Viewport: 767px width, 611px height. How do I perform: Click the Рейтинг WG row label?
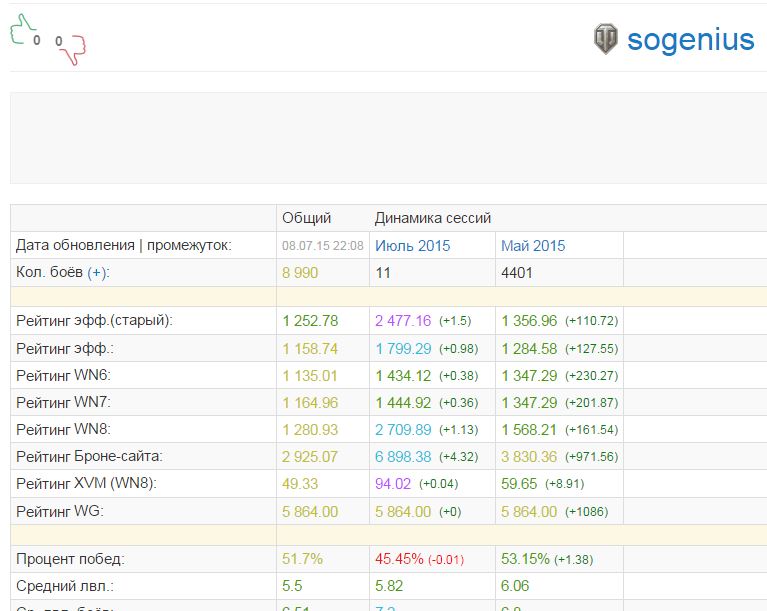[60, 512]
